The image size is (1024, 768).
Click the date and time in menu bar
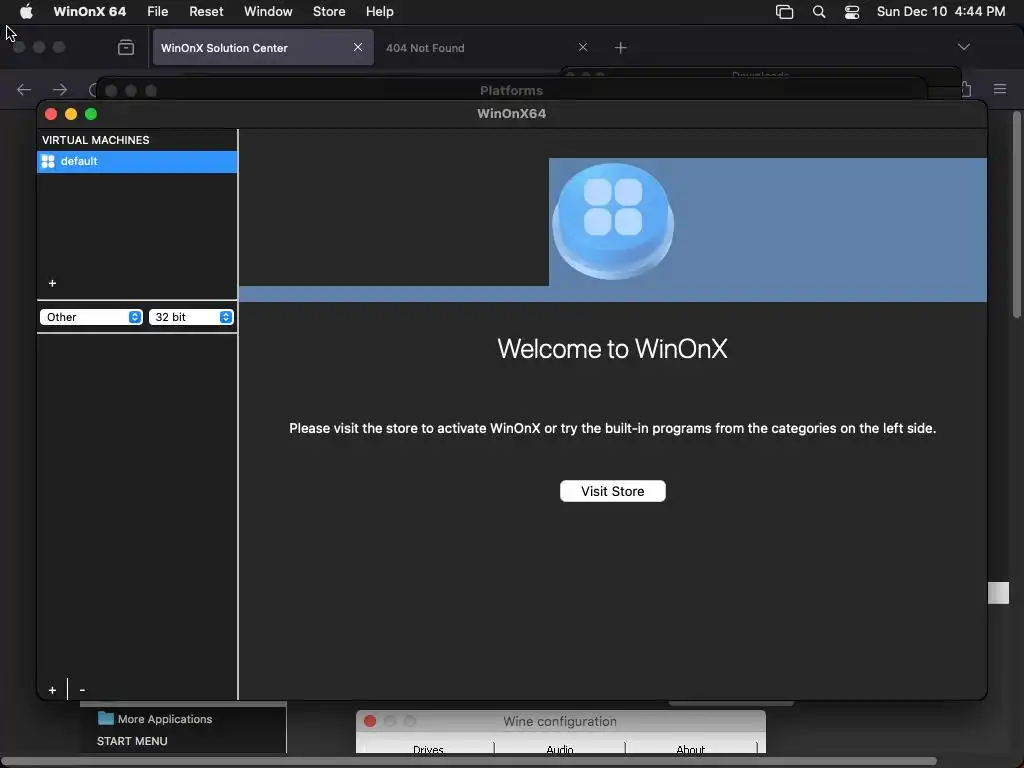coord(940,12)
